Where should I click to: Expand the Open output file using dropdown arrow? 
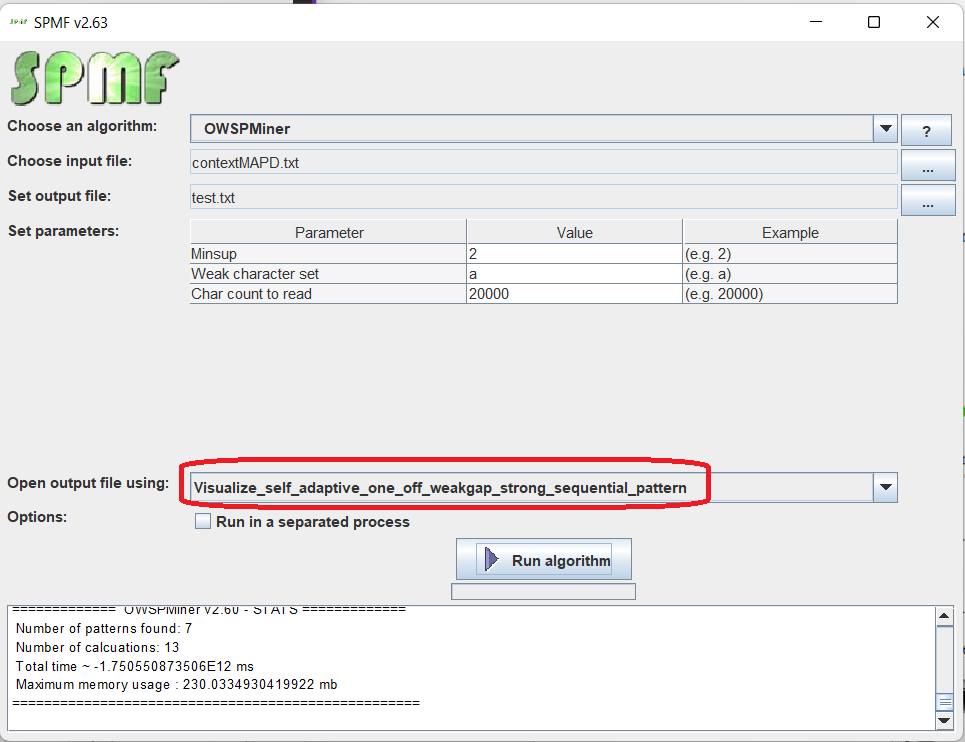(x=885, y=488)
